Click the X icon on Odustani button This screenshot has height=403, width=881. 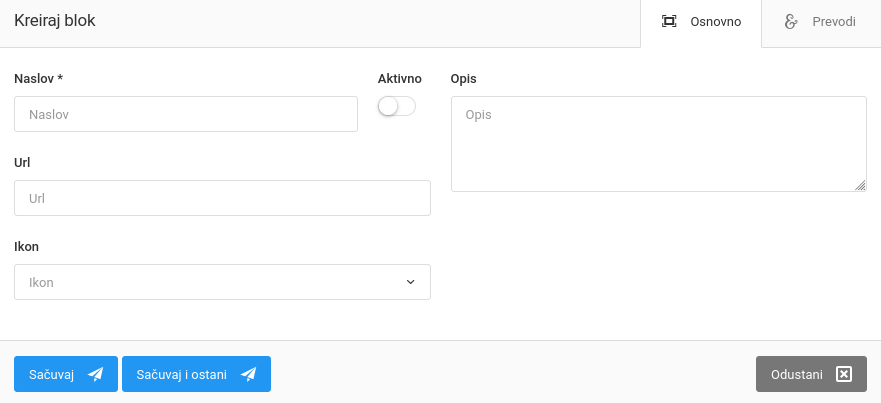coord(843,374)
